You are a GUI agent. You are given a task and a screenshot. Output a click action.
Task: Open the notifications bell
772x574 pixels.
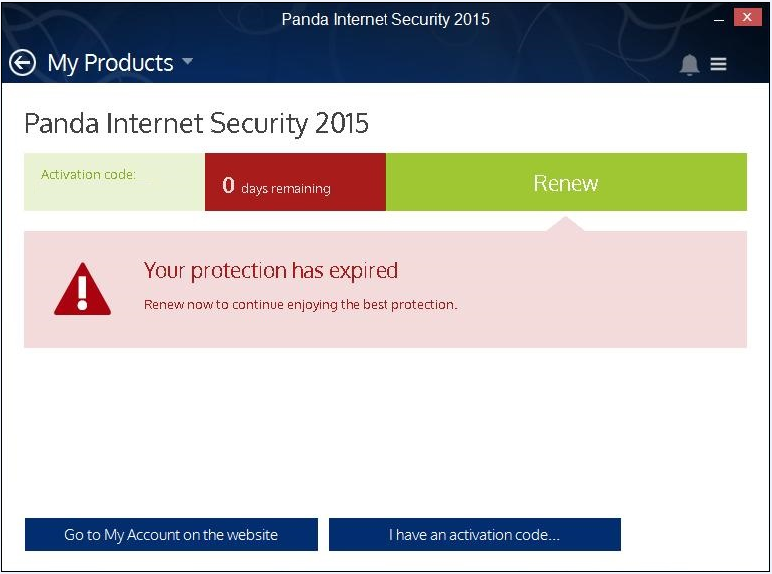point(689,64)
